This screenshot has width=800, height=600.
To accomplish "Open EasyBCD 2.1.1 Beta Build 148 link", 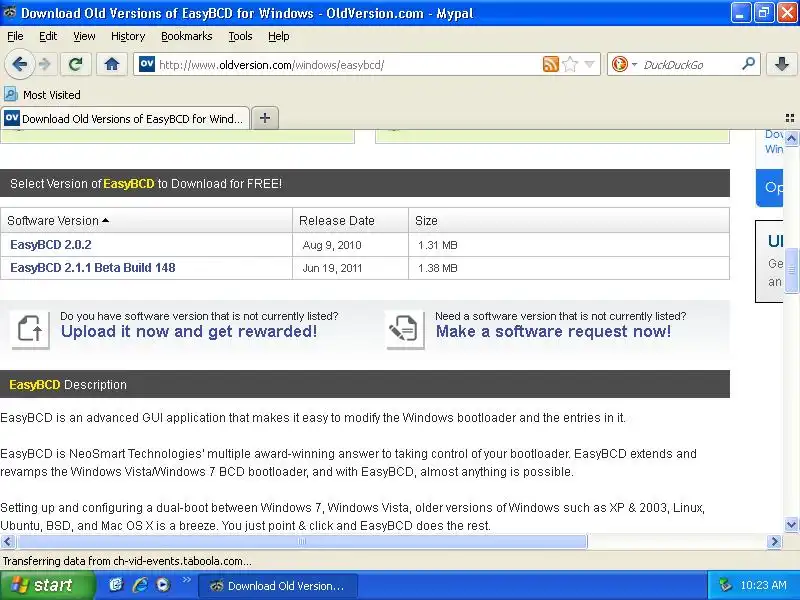I will pos(93,268).
